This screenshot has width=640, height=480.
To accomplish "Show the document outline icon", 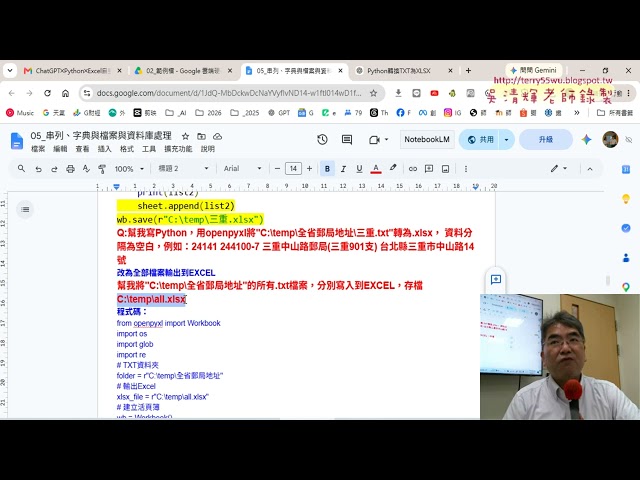I will pyautogui.click(x=25, y=209).
